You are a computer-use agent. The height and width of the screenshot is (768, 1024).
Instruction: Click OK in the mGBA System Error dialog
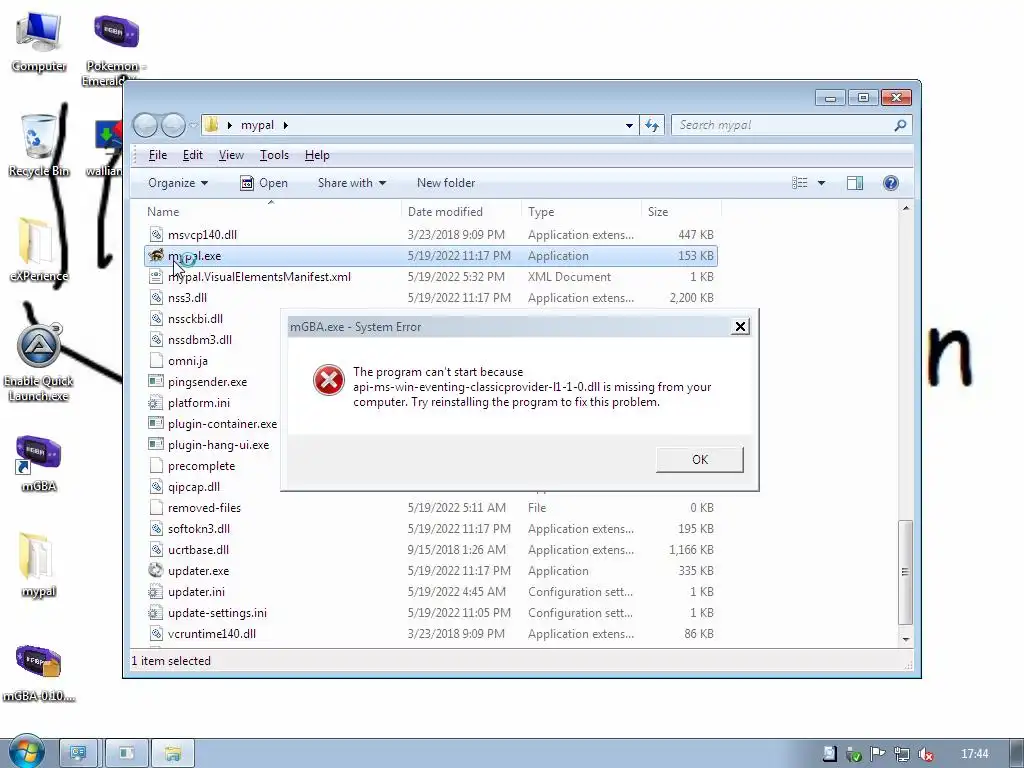699,459
